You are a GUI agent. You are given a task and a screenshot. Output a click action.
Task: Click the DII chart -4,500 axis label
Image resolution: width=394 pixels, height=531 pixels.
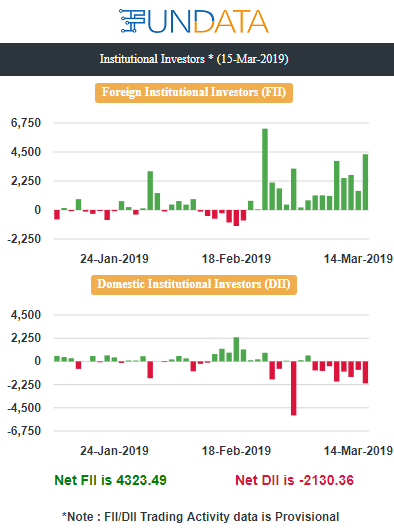pyautogui.click(x=24, y=408)
